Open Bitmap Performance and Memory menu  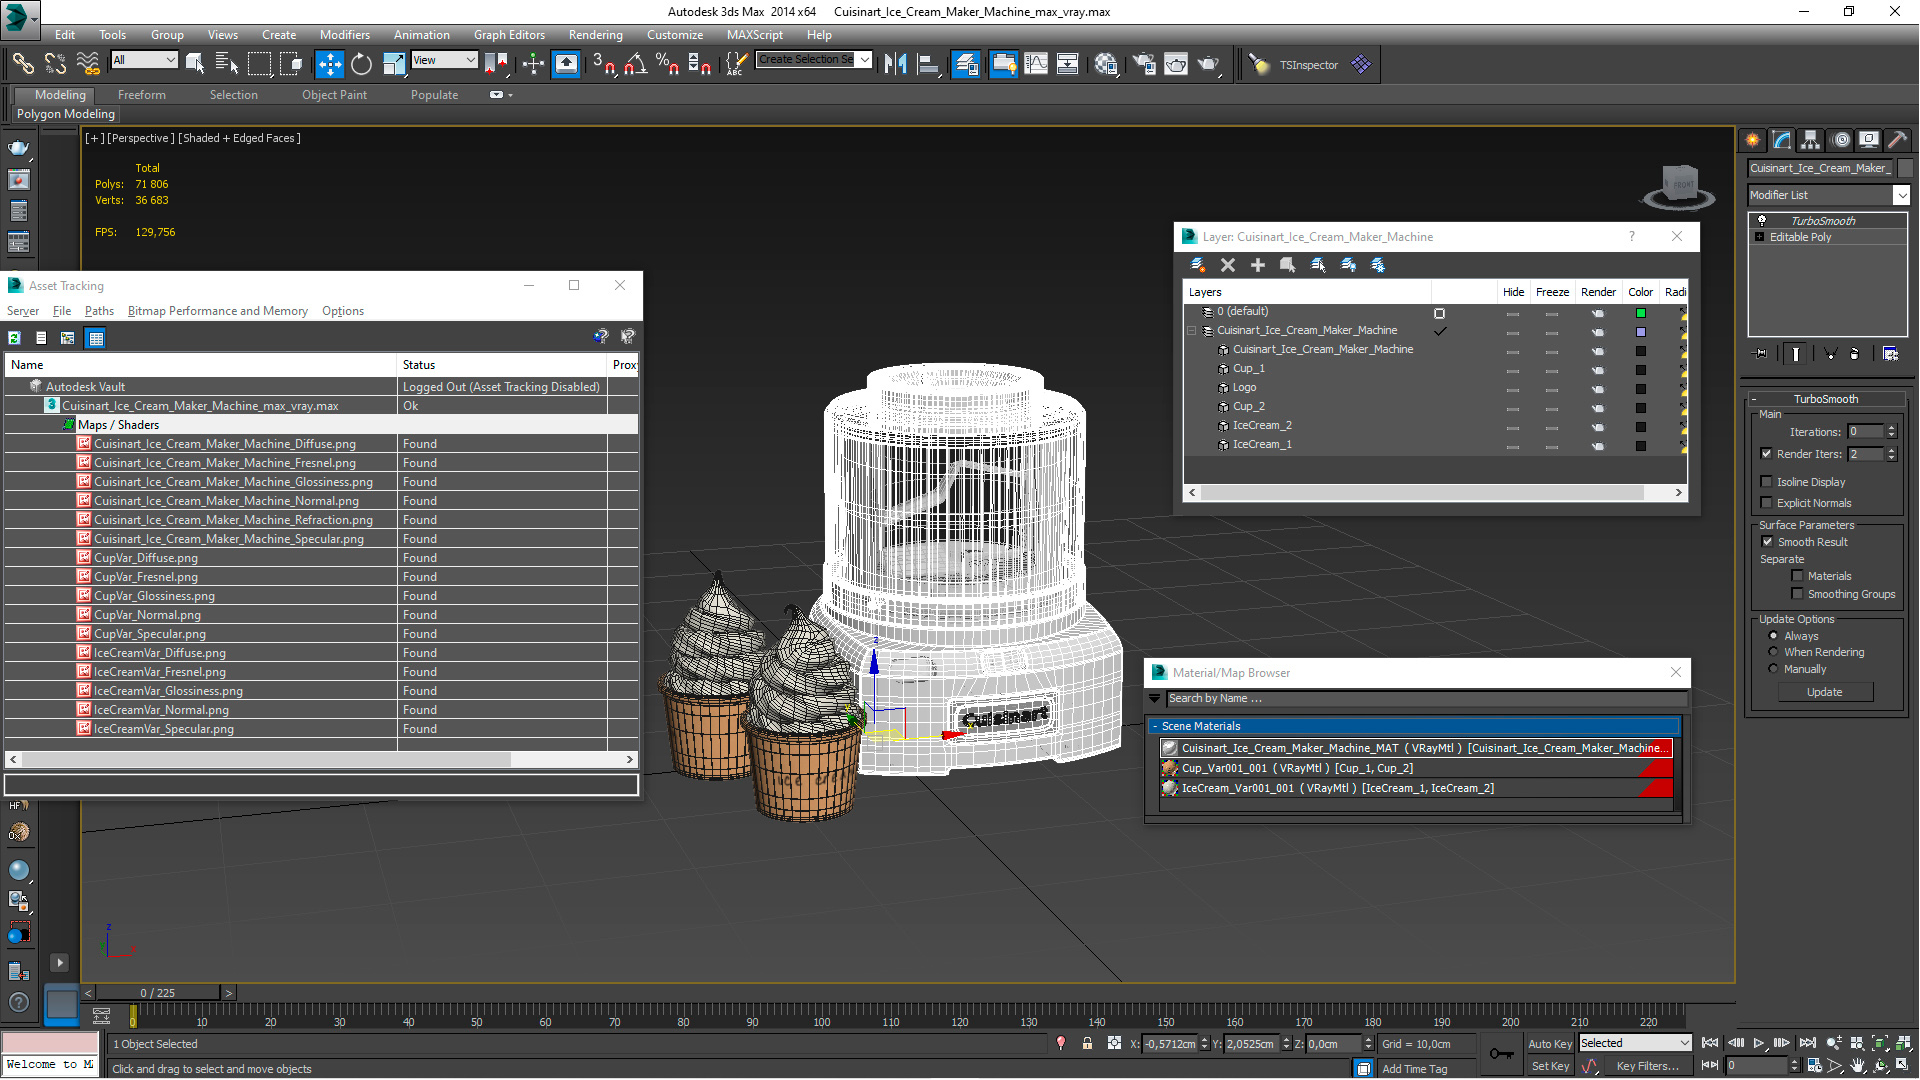coord(217,311)
